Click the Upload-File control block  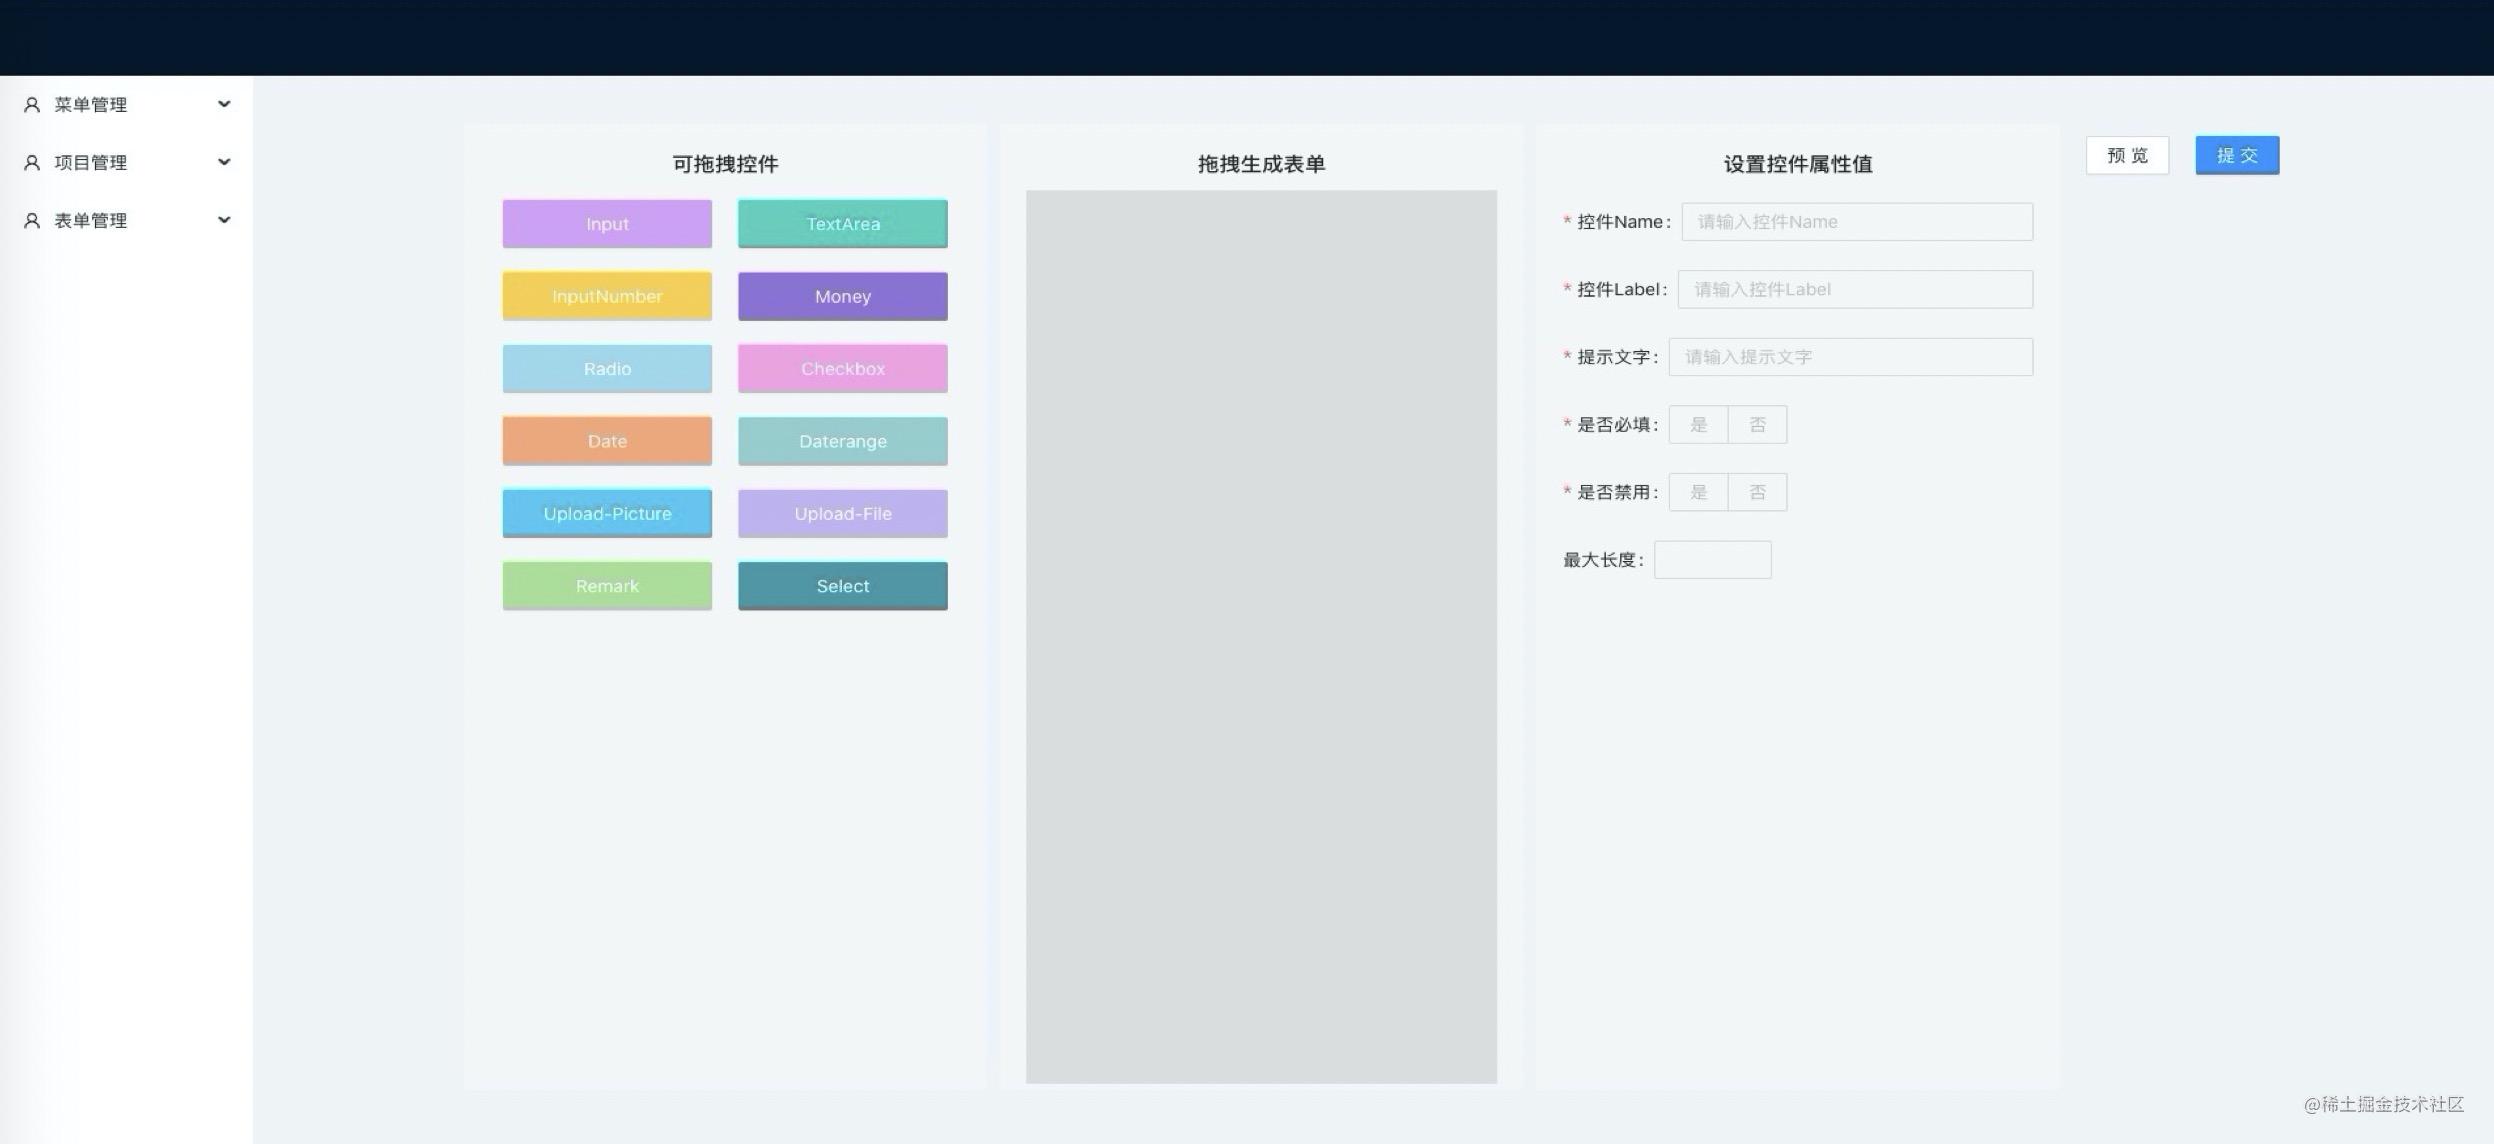click(x=843, y=514)
